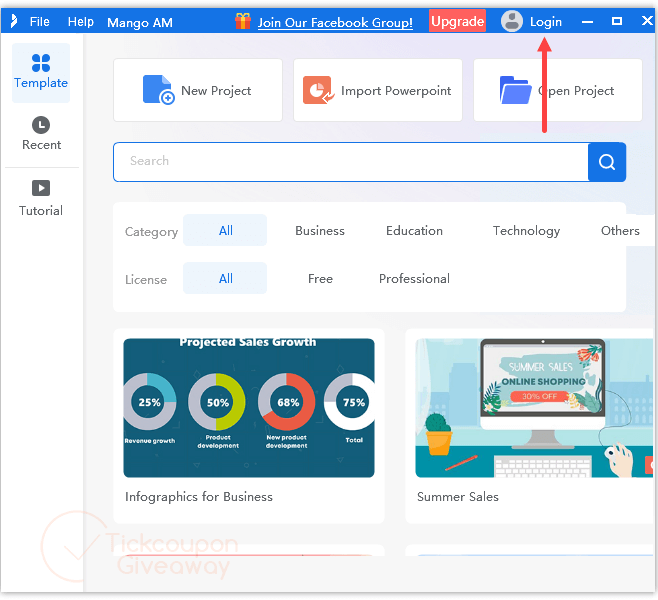
Task: Filter category by Education
Action: tap(414, 231)
